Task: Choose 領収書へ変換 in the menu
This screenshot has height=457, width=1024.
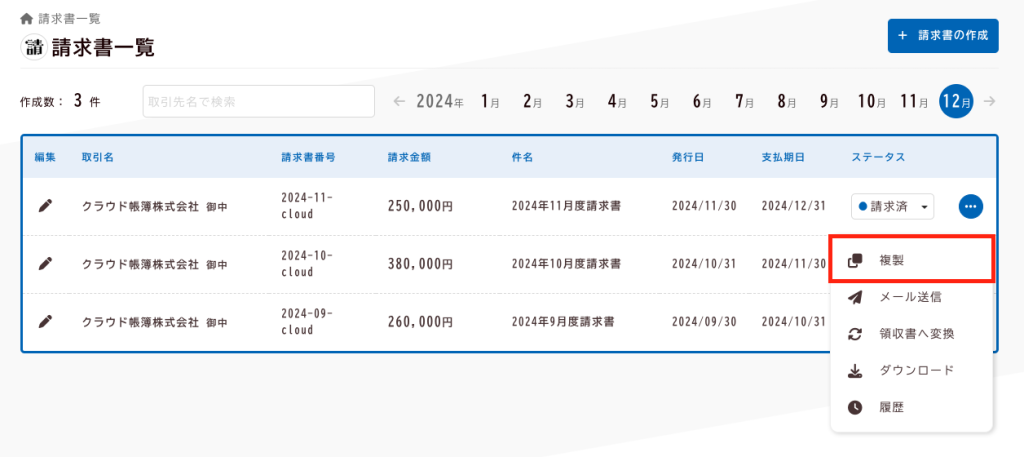Action: tap(916, 334)
